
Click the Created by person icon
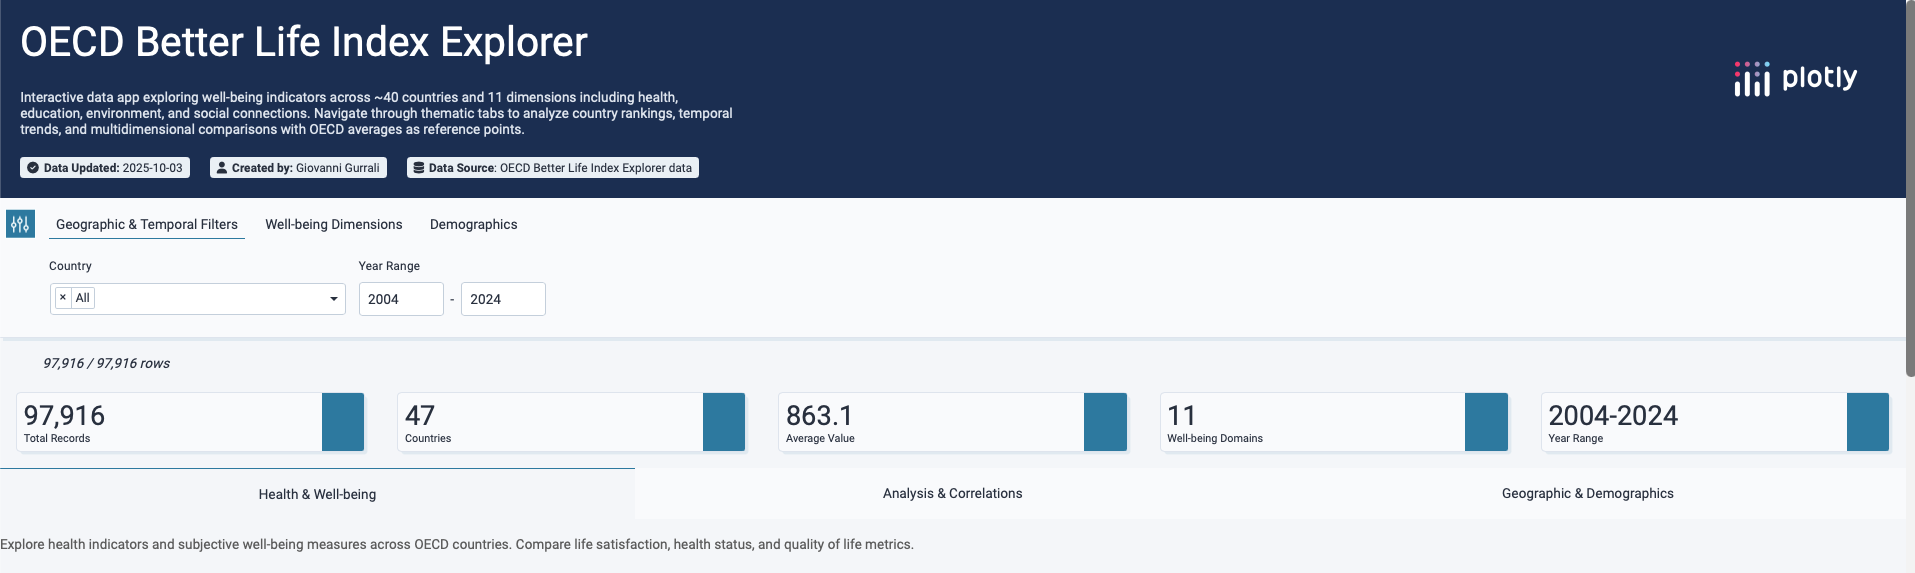point(222,168)
